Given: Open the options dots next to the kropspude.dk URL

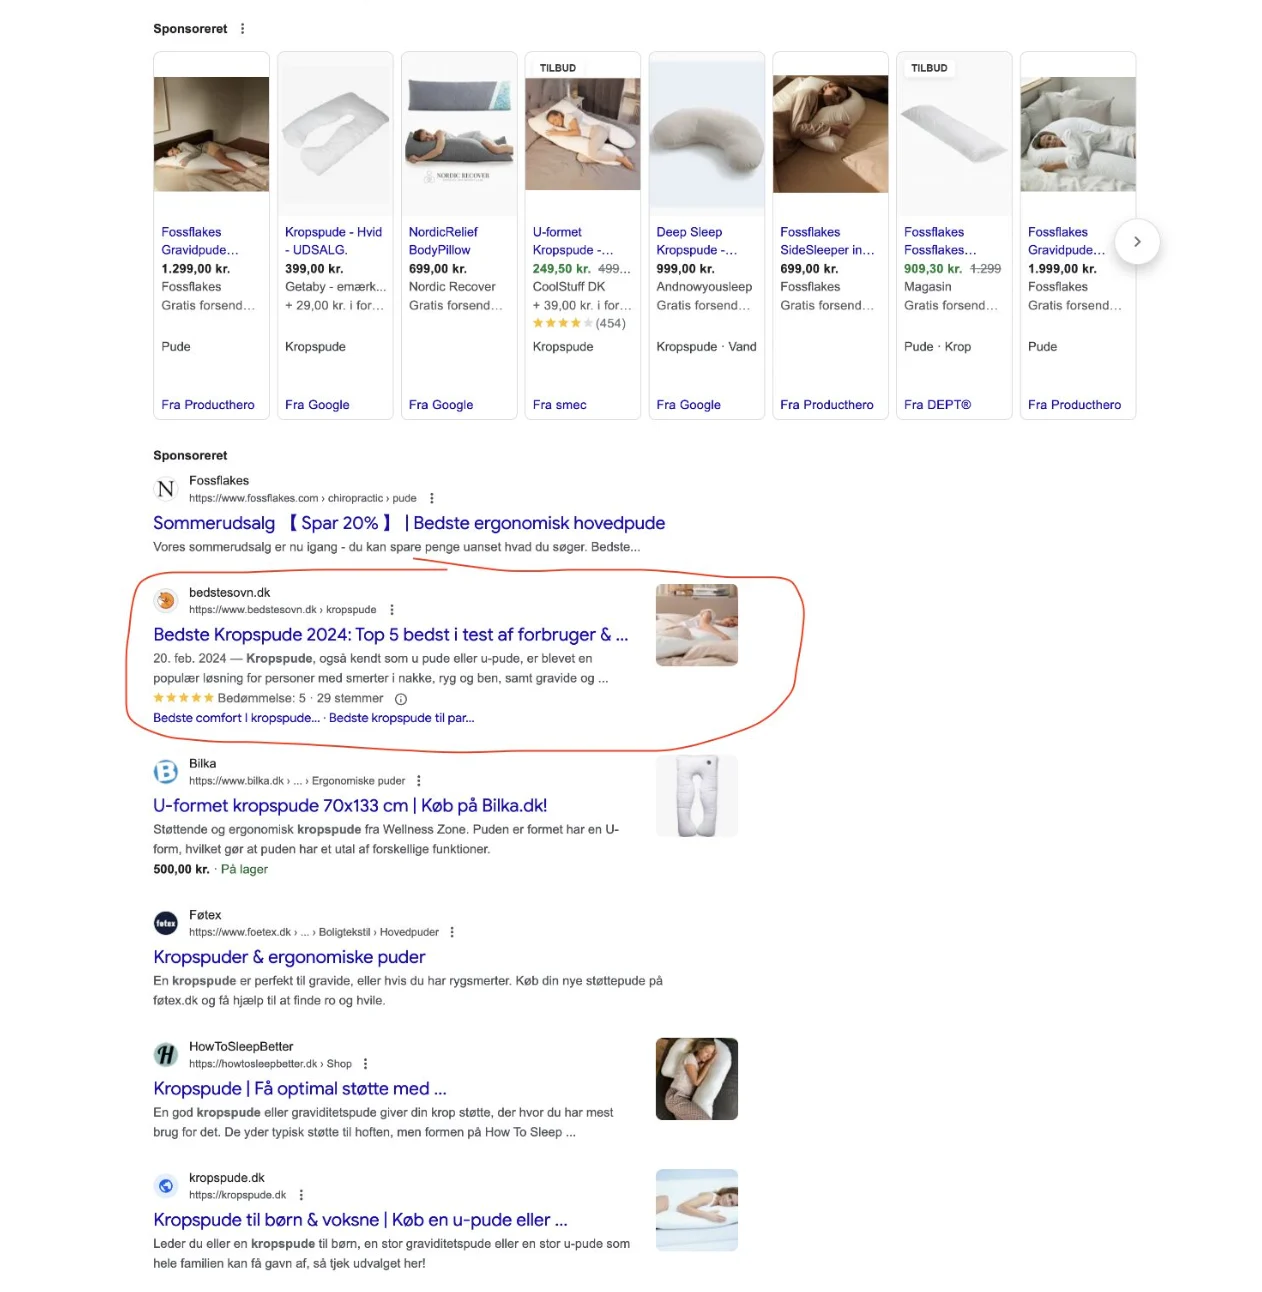Looking at the screenshot, I should tap(301, 1195).
